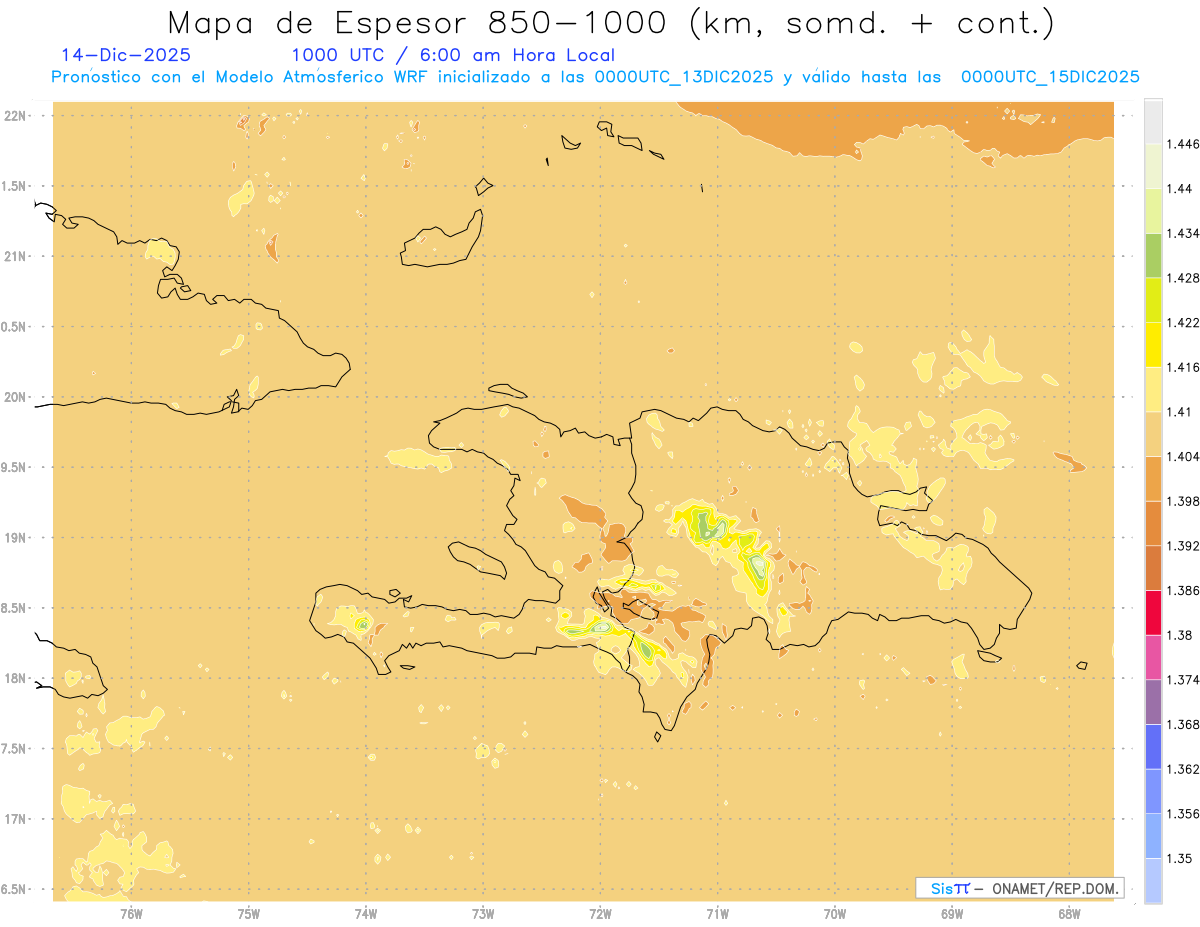Pick the light blue swatch between 1.35 and 1.356

(x=1153, y=836)
